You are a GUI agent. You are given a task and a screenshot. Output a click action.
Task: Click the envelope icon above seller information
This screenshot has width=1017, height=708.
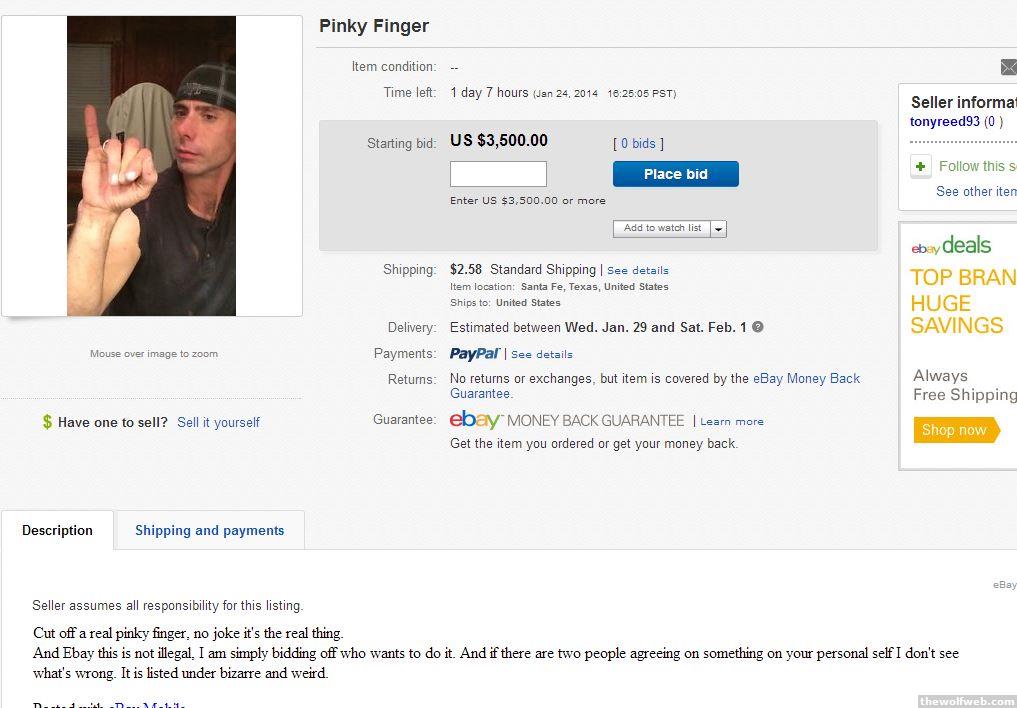1008,67
